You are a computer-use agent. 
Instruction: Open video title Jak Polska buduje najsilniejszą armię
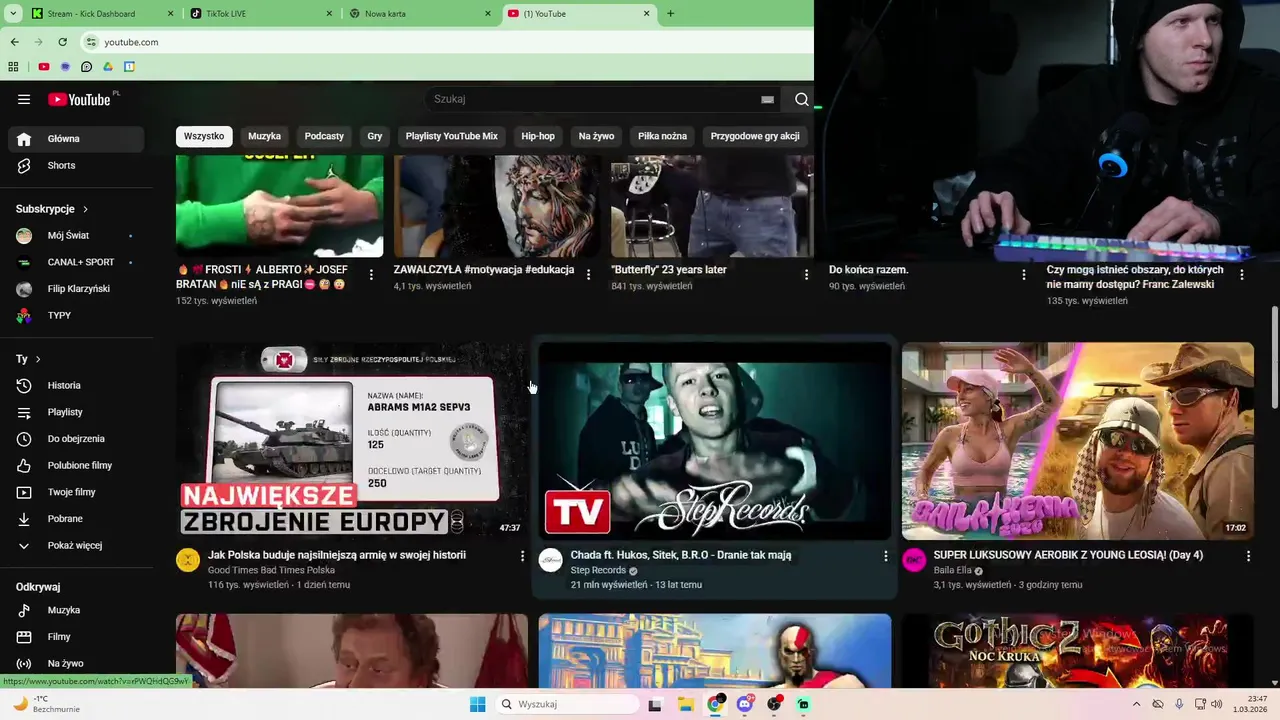[x=337, y=555]
